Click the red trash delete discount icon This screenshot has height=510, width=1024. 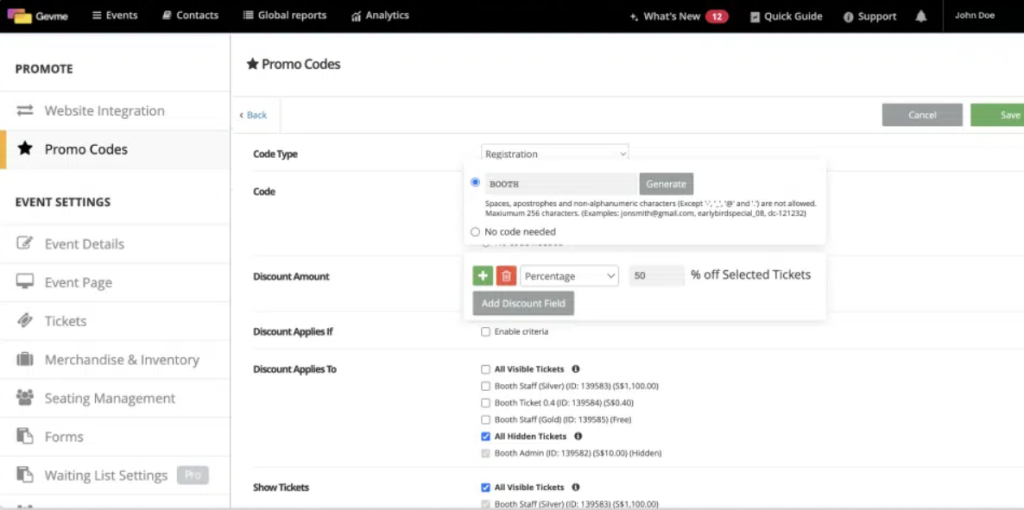pos(506,276)
